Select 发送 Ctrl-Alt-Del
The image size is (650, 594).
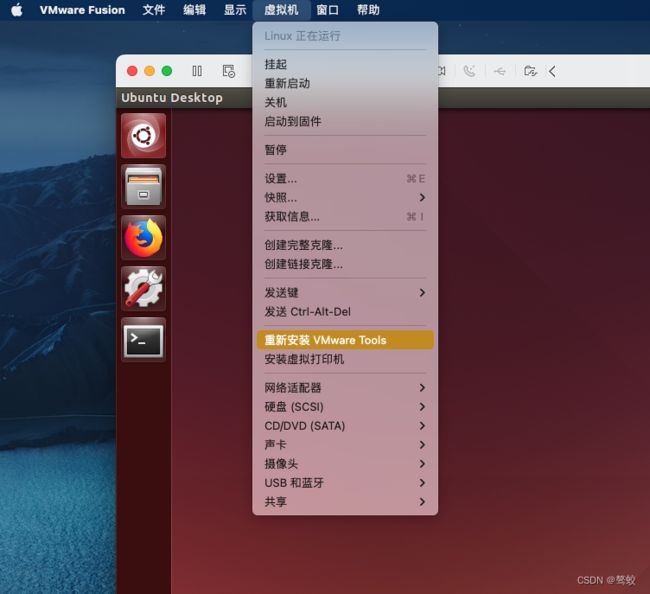tap(345, 312)
